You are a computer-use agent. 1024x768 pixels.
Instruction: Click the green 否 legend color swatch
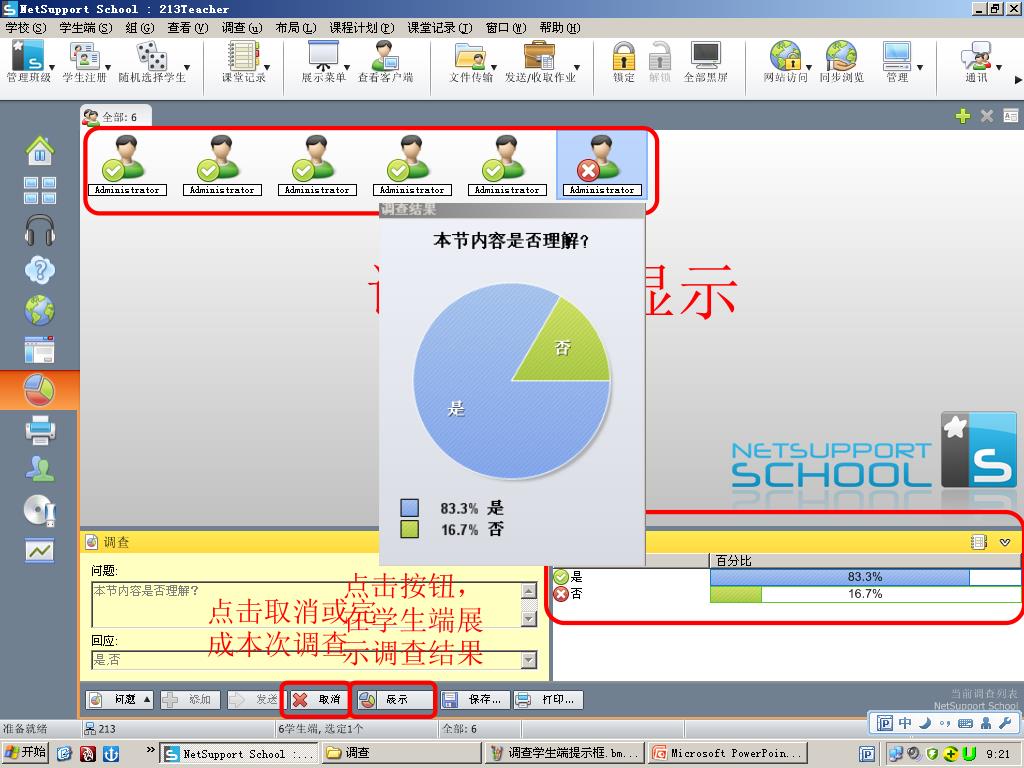pyautogui.click(x=409, y=529)
